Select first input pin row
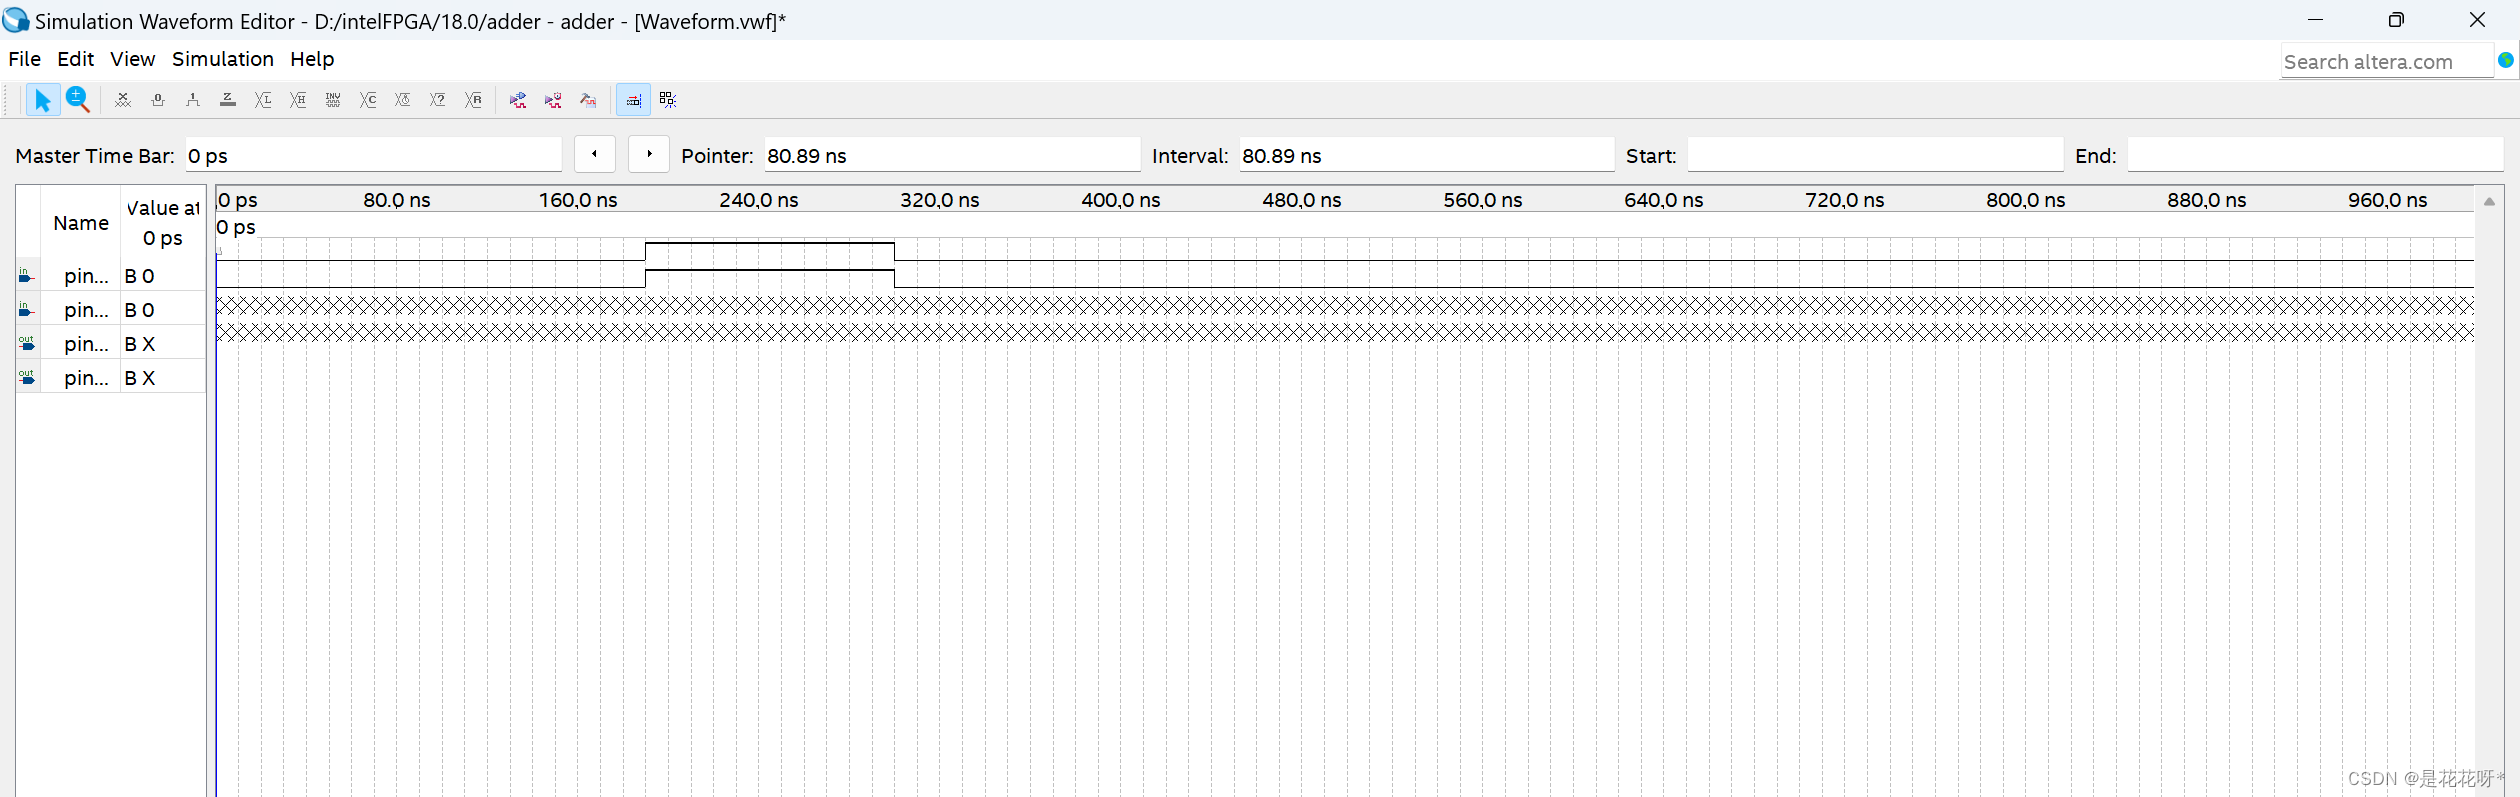The width and height of the screenshot is (2520, 797). (x=111, y=276)
